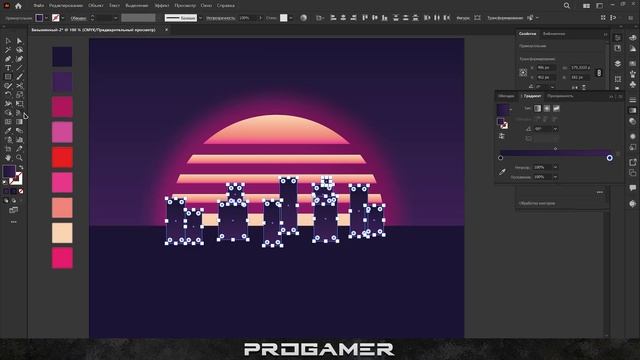The width and height of the screenshot is (640, 360).
Task: Select the Rotate tool
Action: click(8, 95)
